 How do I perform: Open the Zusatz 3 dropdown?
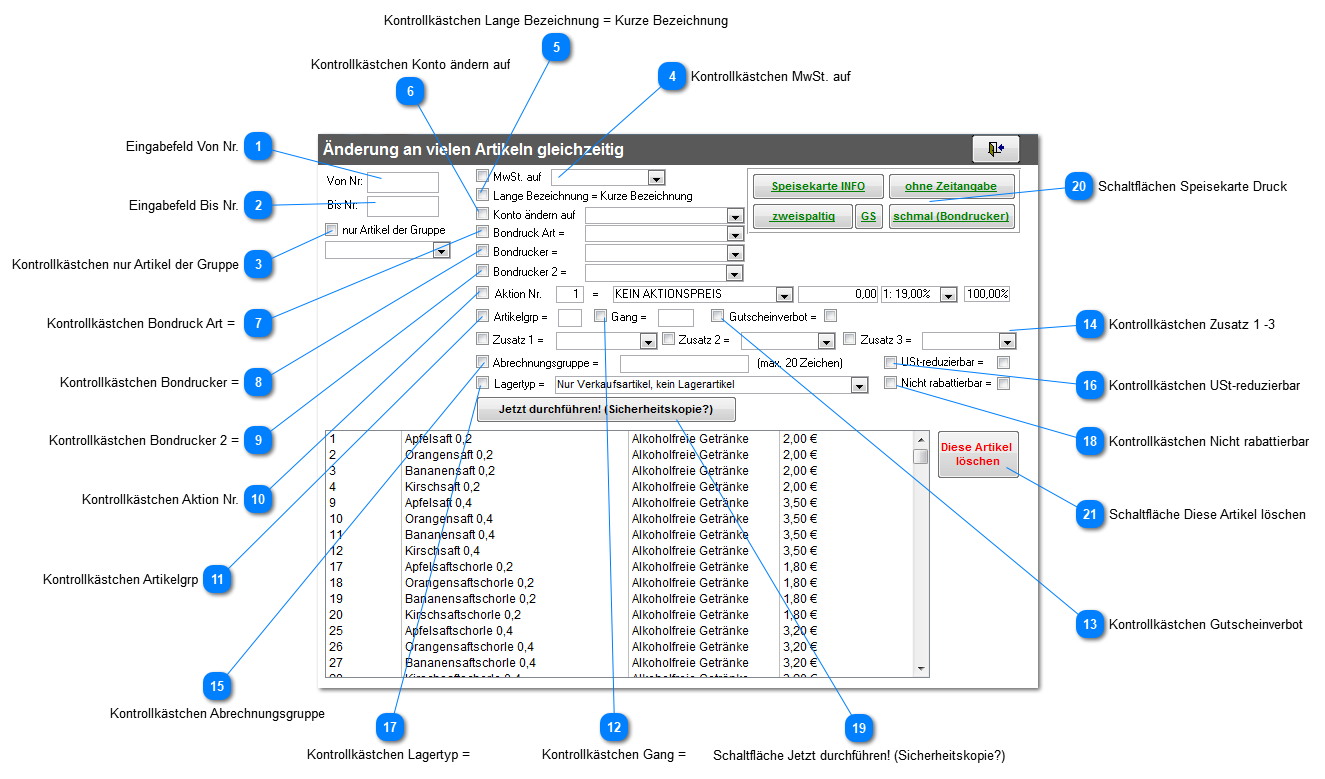coord(1006,342)
